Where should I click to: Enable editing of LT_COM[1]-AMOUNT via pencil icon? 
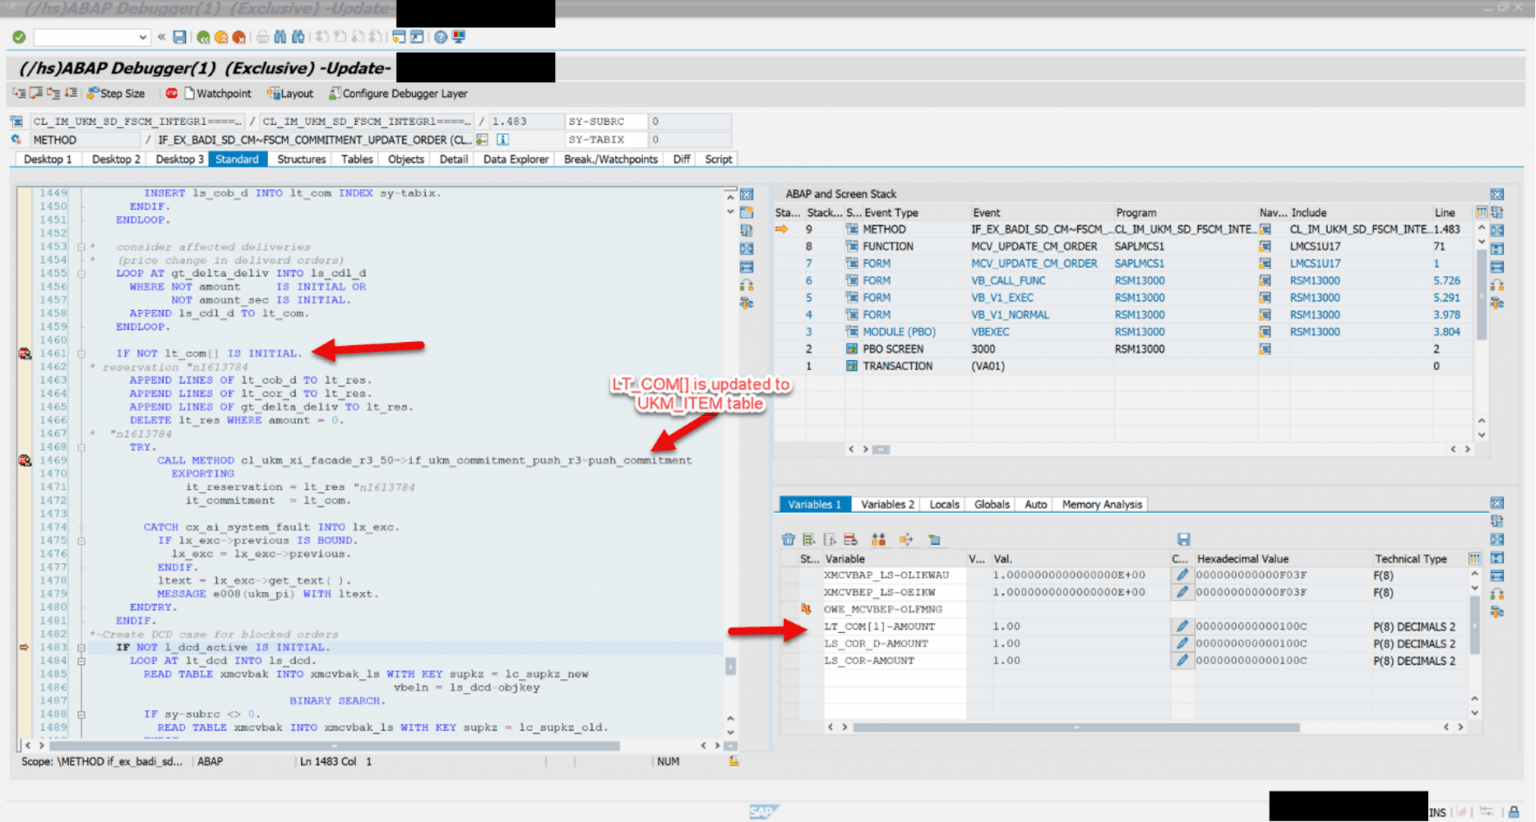1181,627
